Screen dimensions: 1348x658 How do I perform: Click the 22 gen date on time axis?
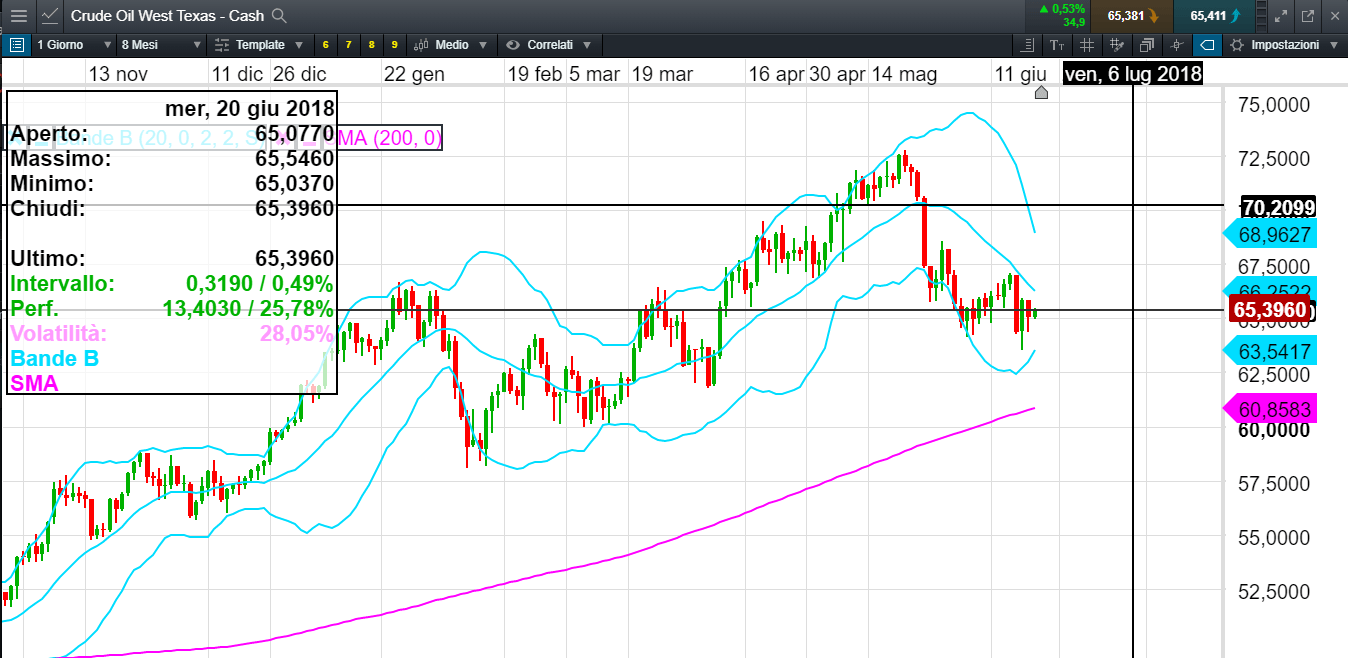[414, 74]
